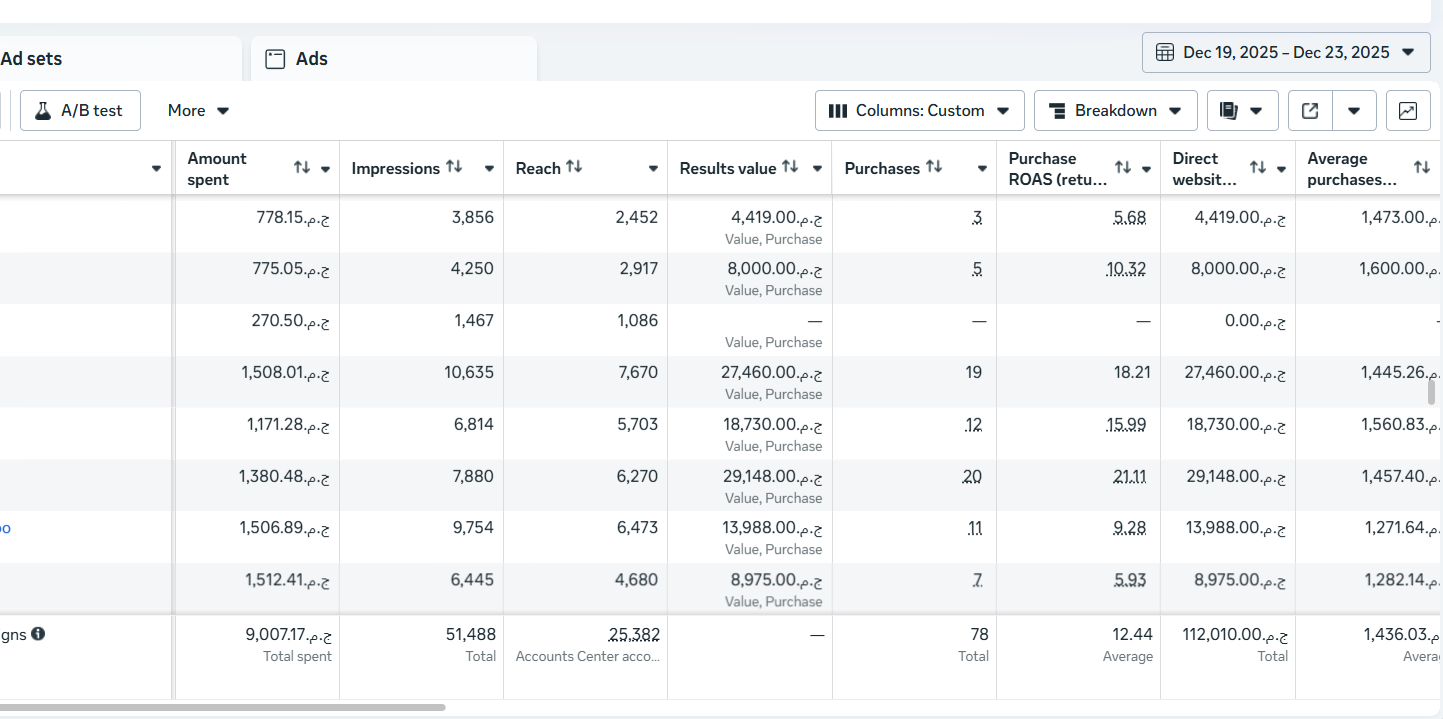Open the blue campaign link in the table
The image size is (1443, 719).
(x=4, y=528)
